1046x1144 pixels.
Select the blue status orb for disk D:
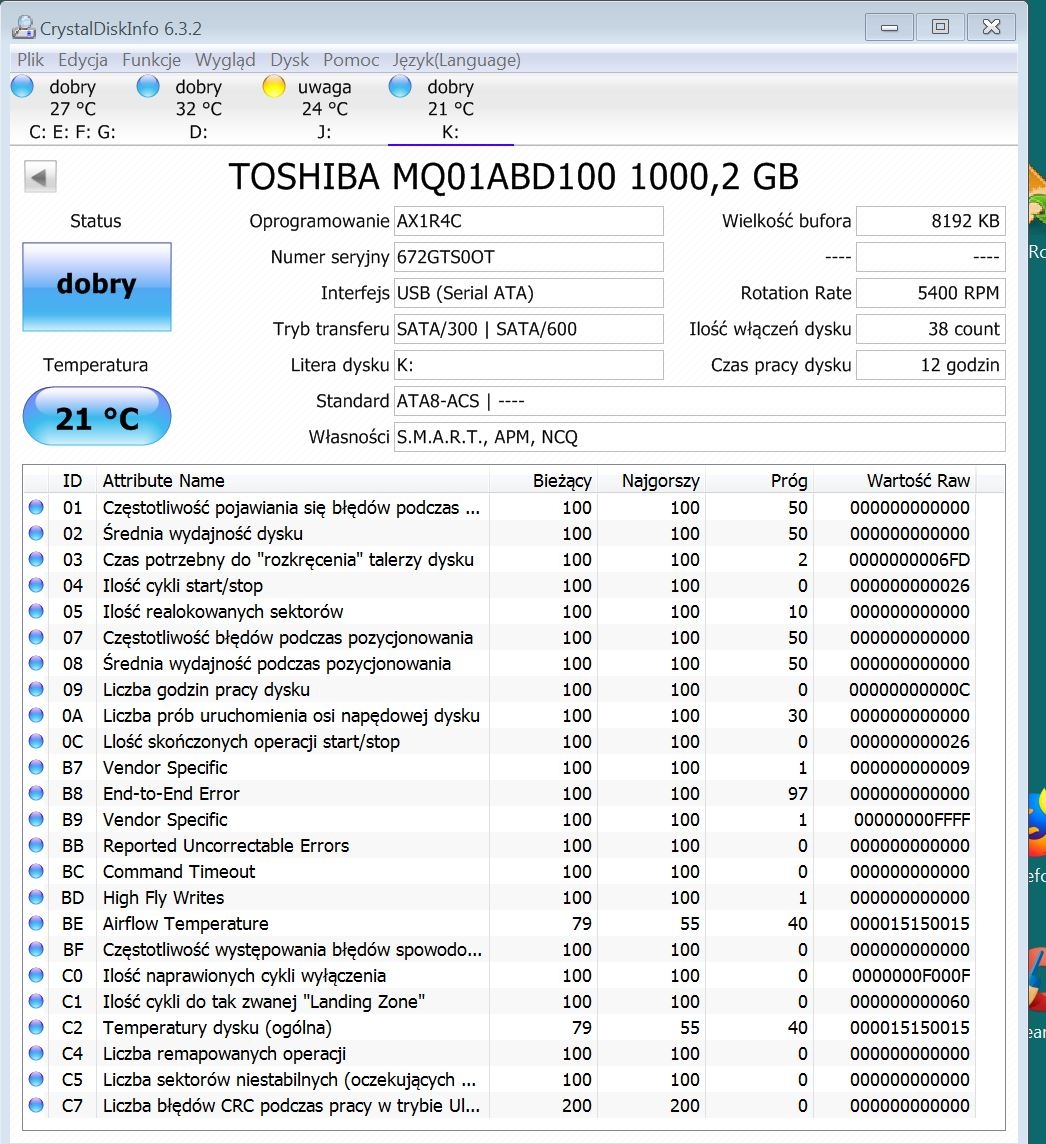(148, 86)
